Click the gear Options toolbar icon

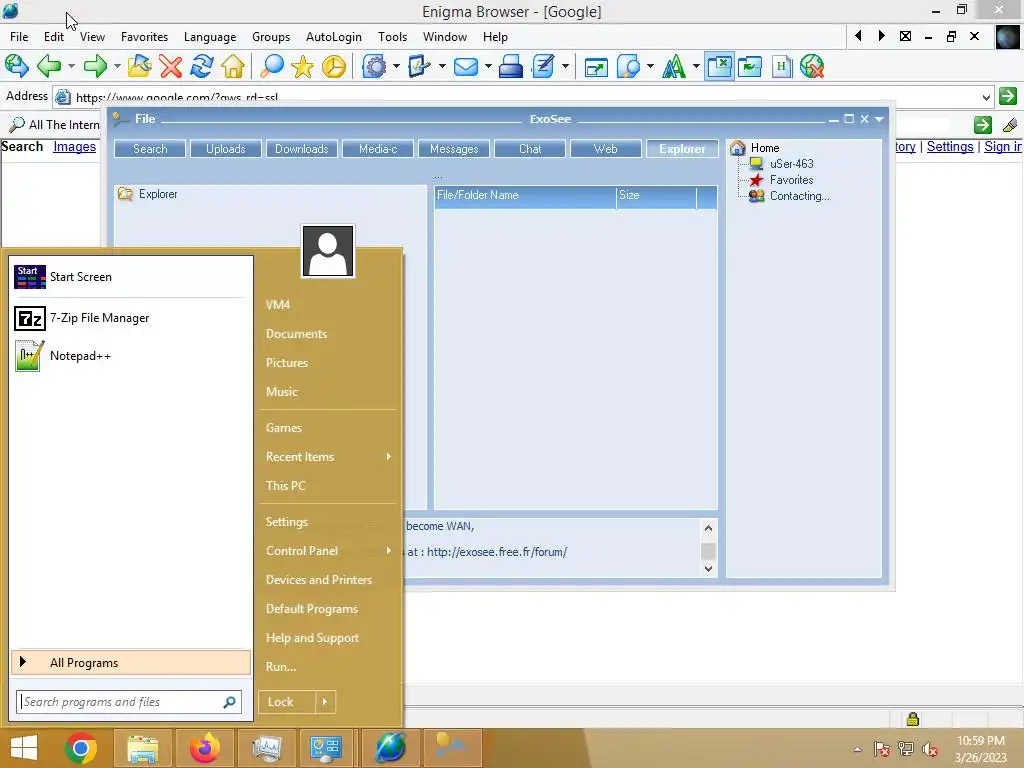(x=375, y=66)
